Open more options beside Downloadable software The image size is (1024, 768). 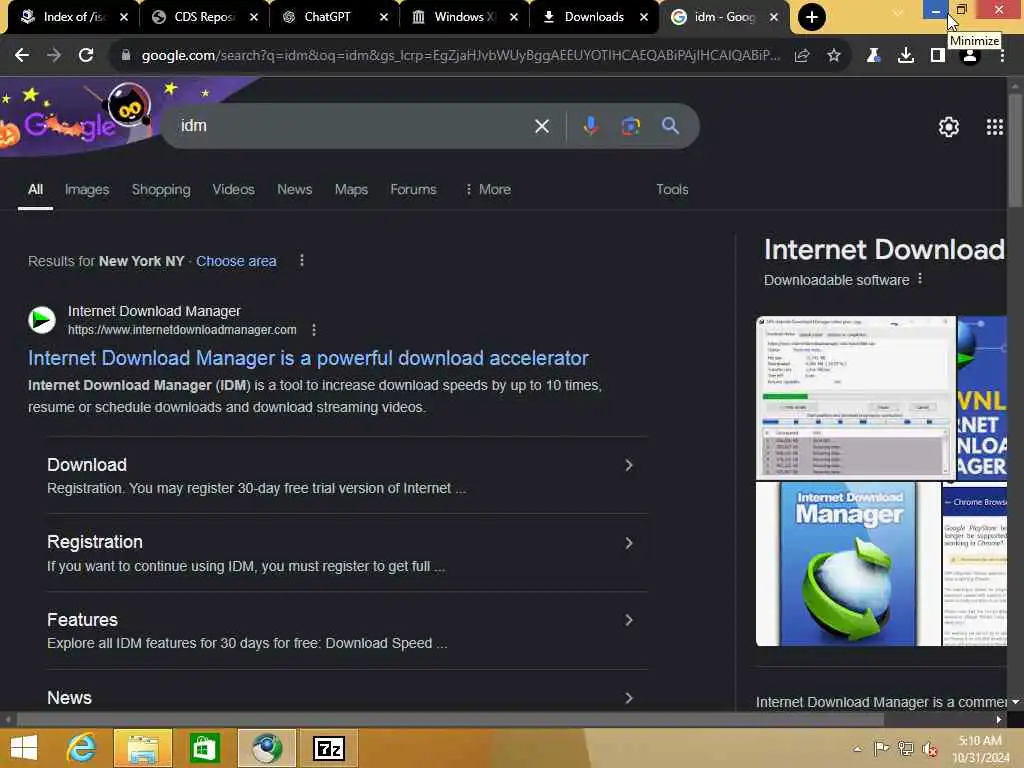coord(920,279)
